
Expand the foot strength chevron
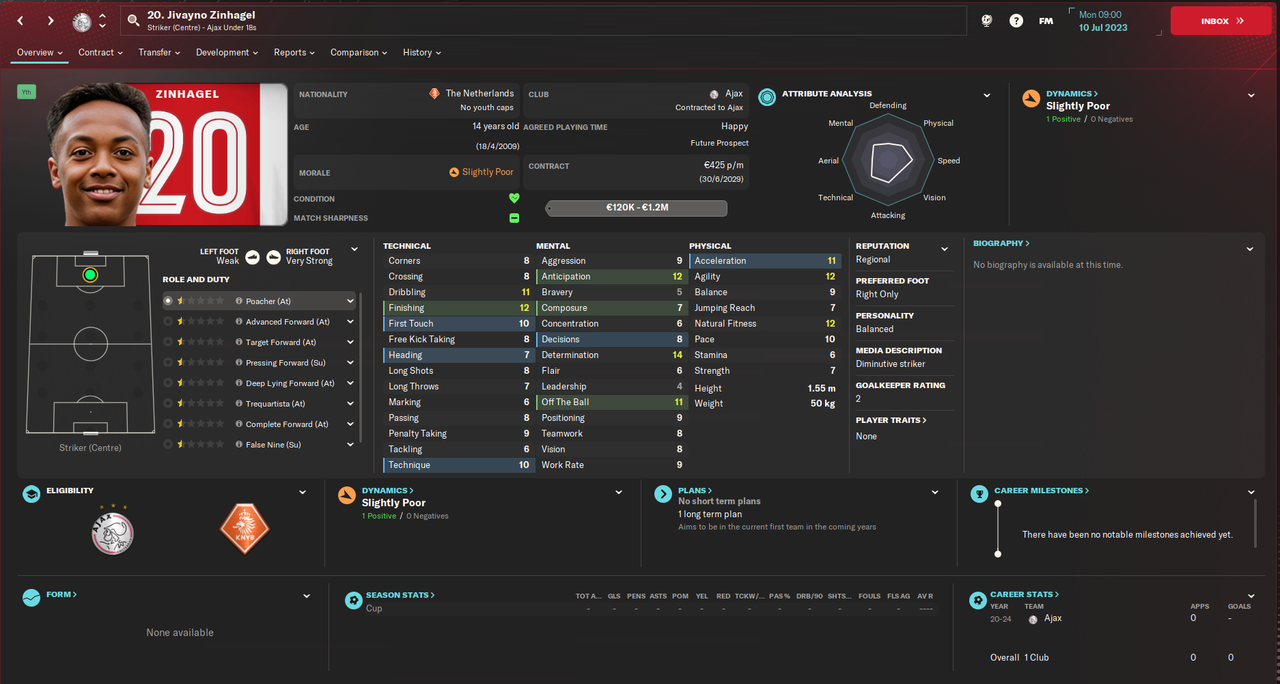pyautogui.click(x=354, y=249)
